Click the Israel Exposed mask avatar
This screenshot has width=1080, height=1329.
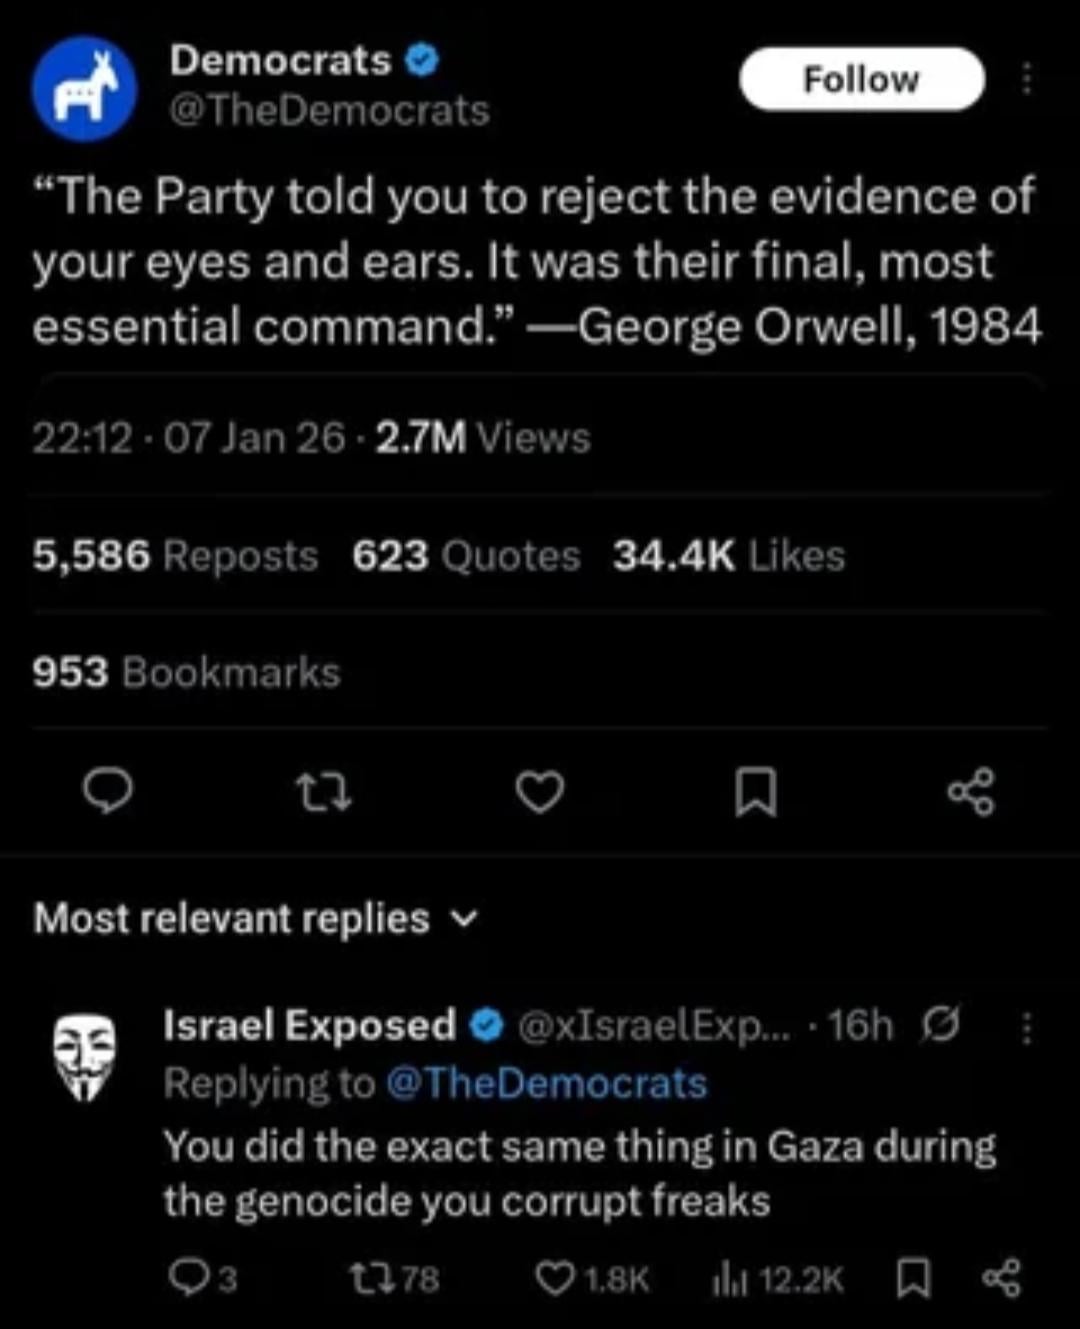[84, 1055]
